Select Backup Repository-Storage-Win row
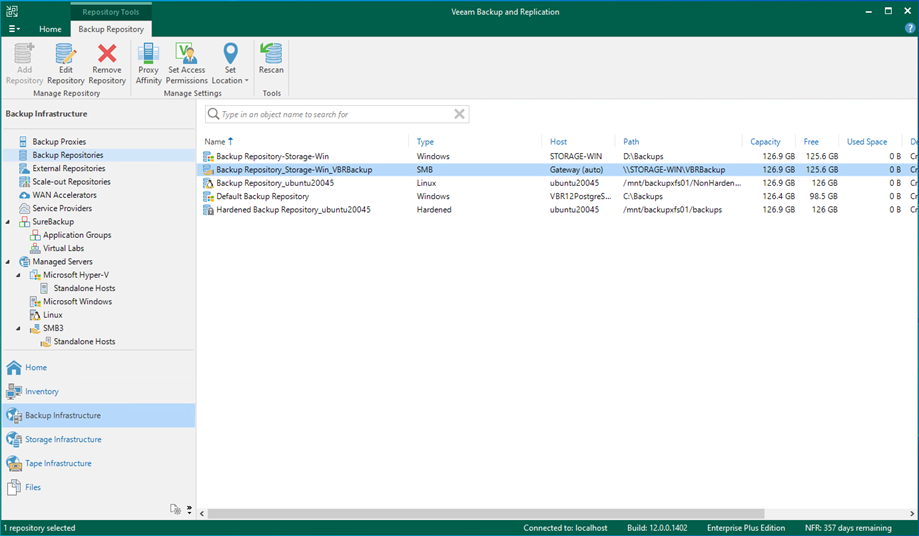Image resolution: width=919 pixels, height=536 pixels. 557,156
